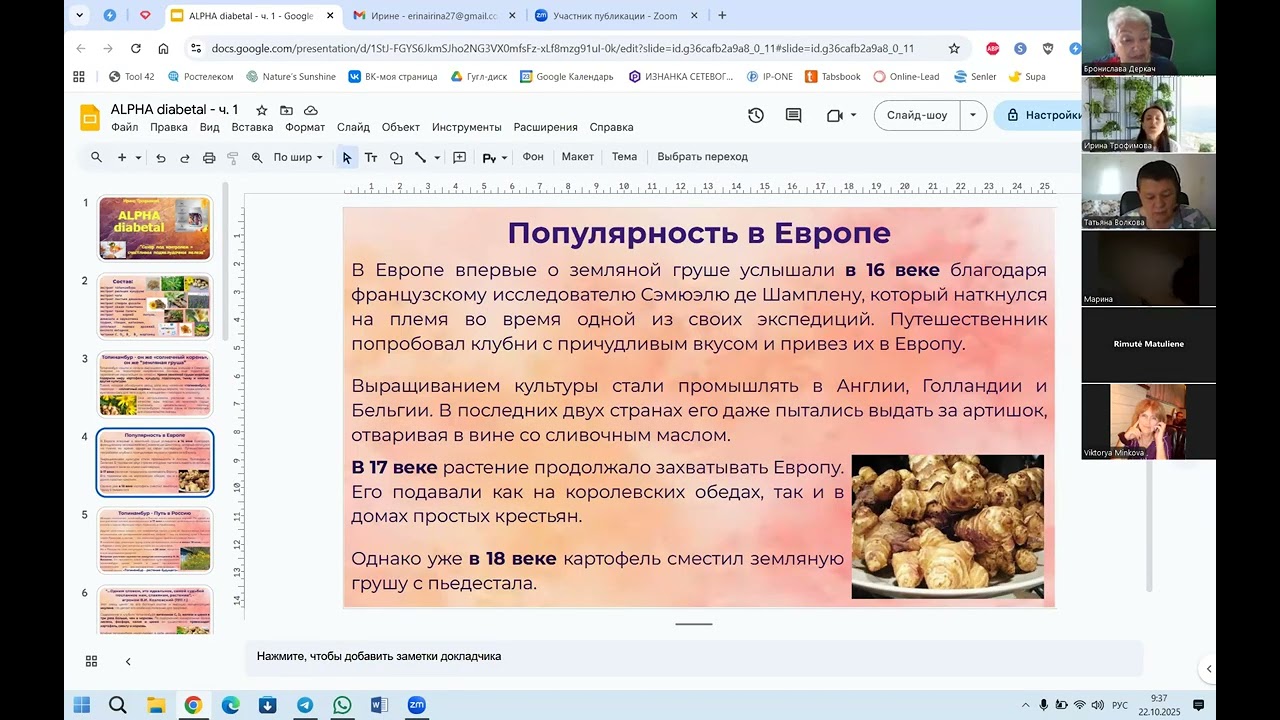Open the Гугл-диск bookmark
This screenshot has width=1280, height=720.
click(x=479, y=76)
